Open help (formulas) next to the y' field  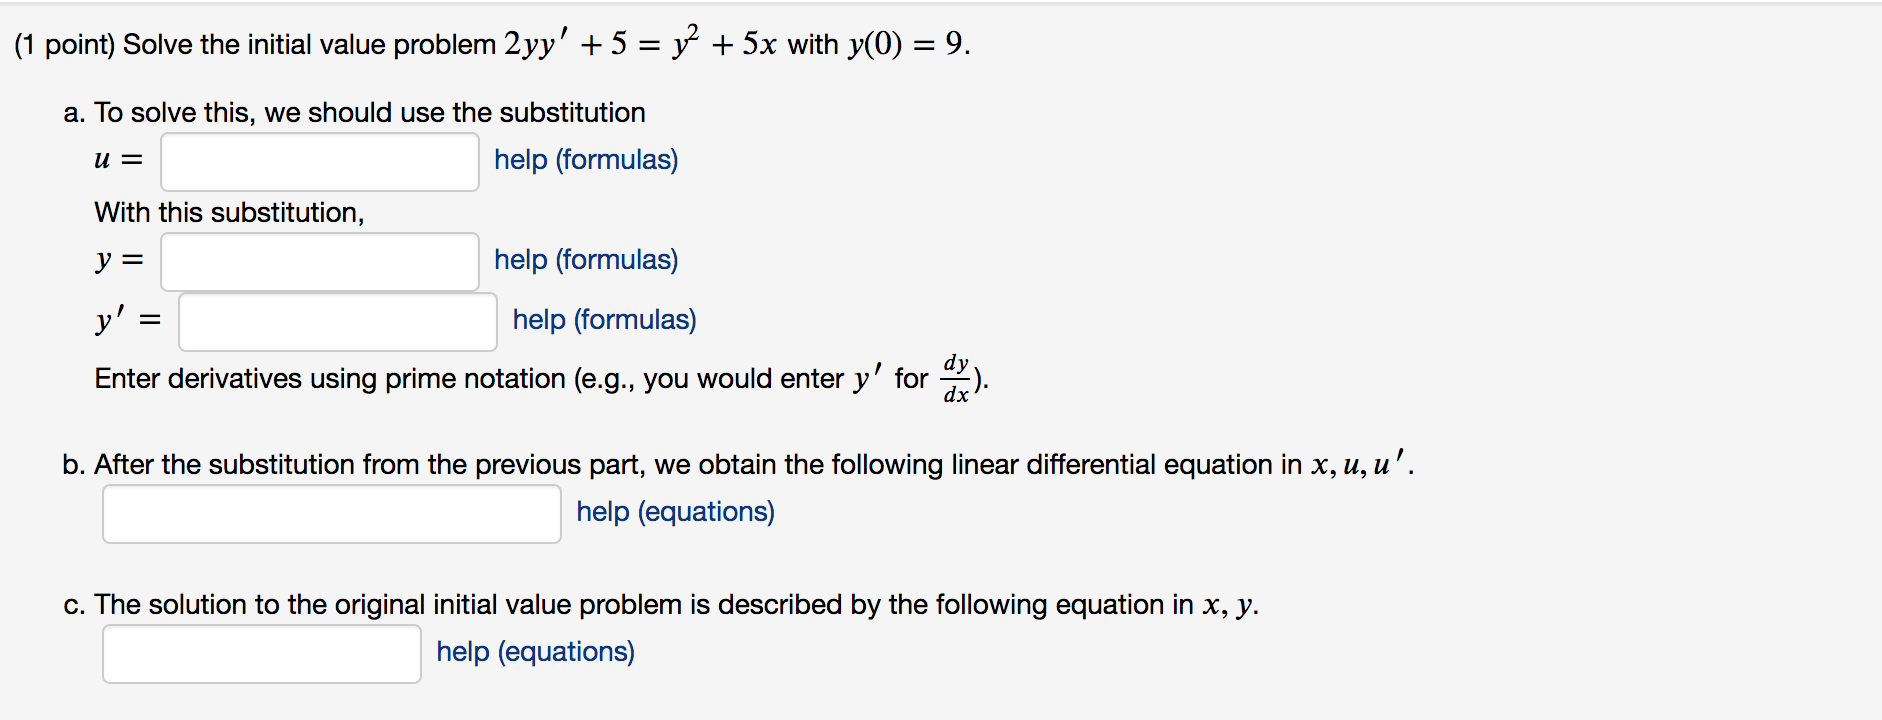click(x=602, y=320)
